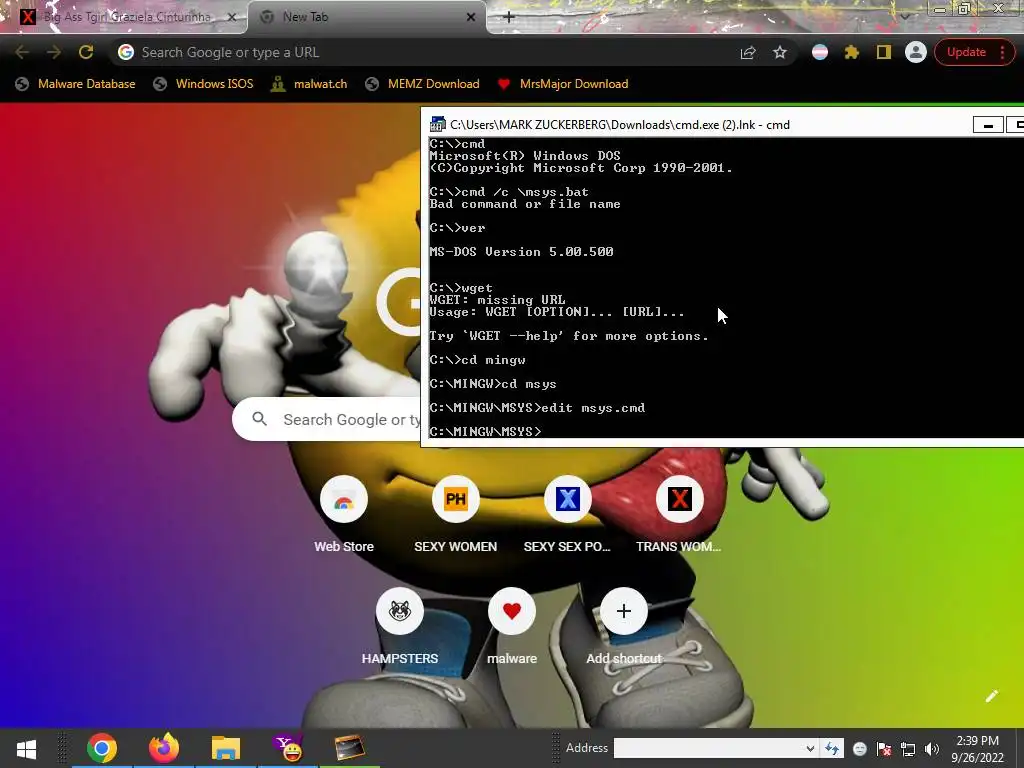Open malwat.ch bookmark
The width and height of the screenshot is (1024, 768).
pyautogui.click(x=309, y=84)
